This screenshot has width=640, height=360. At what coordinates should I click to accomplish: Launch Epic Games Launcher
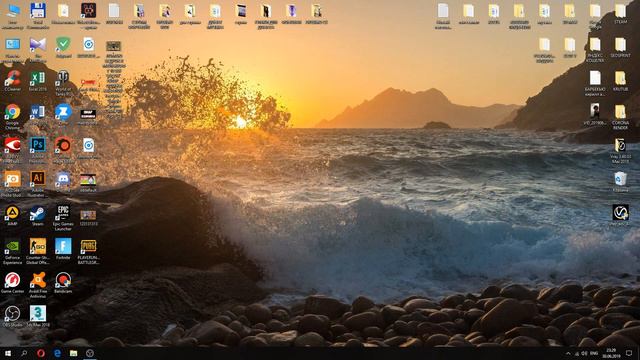[63, 212]
